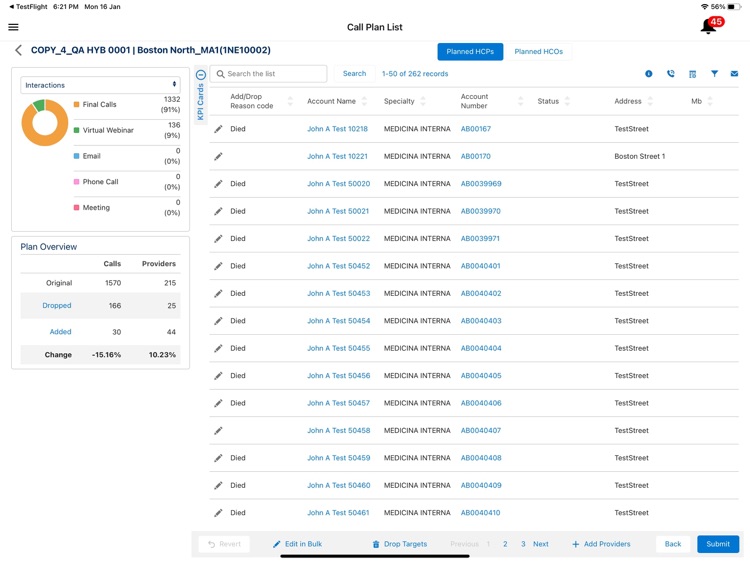Return to TestFlight via status bar
Image resolution: width=750 pixels, height=562 pixels.
click(x=28, y=7)
